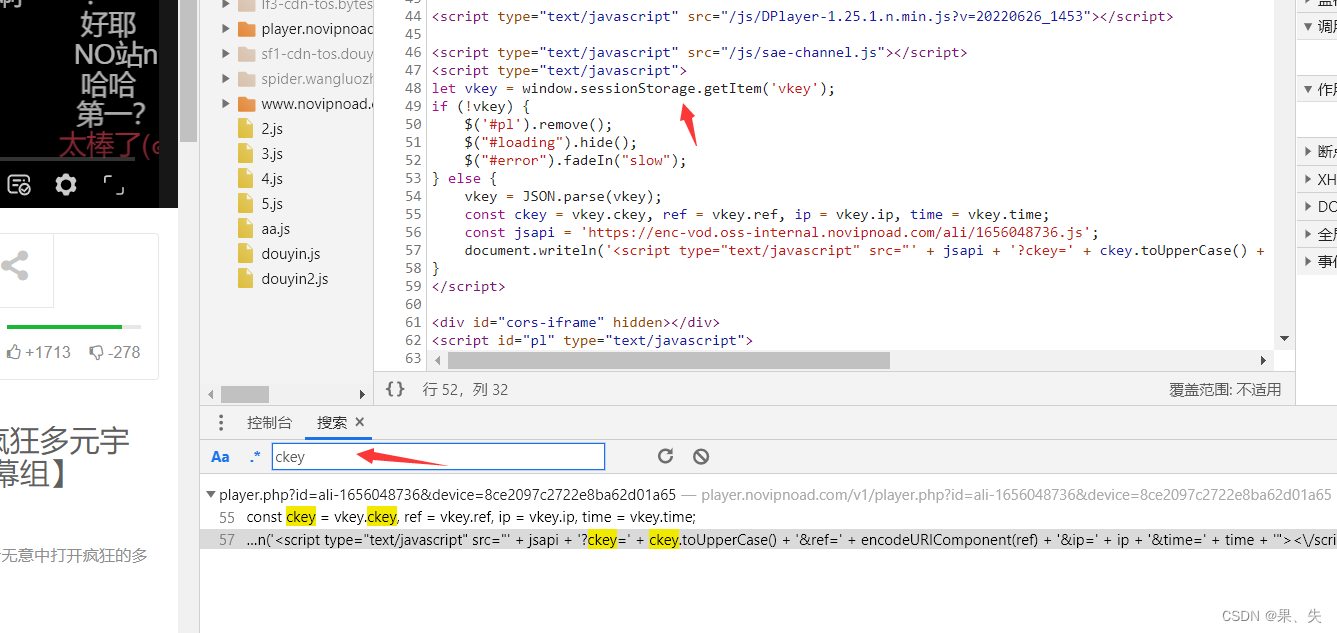Expand the 事件 section in the right sidebar

[x=1309, y=261]
